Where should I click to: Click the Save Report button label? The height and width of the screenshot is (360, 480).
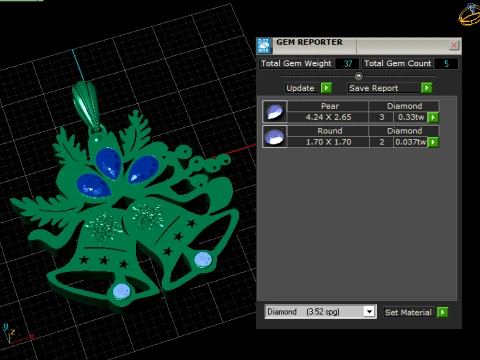[x=384, y=88]
